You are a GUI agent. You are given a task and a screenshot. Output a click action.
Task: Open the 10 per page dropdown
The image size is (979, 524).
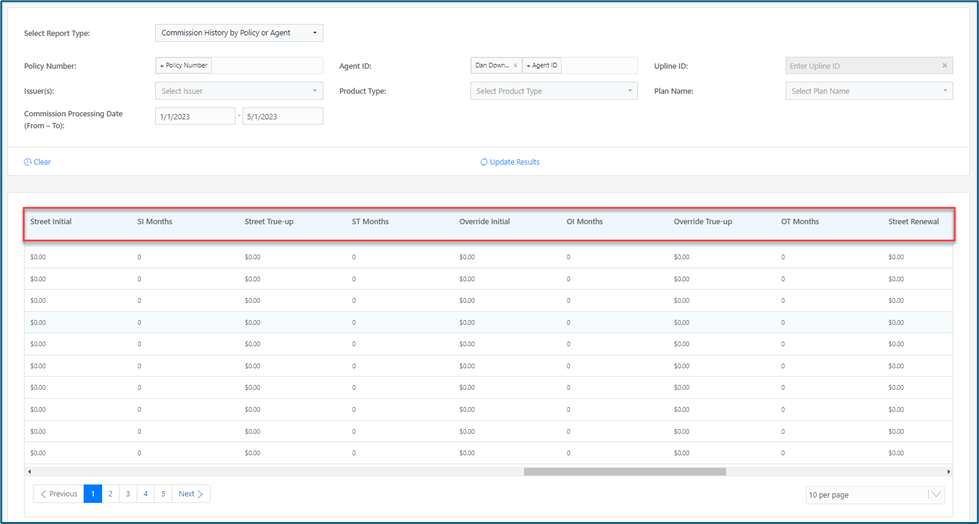pyautogui.click(x=875, y=495)
